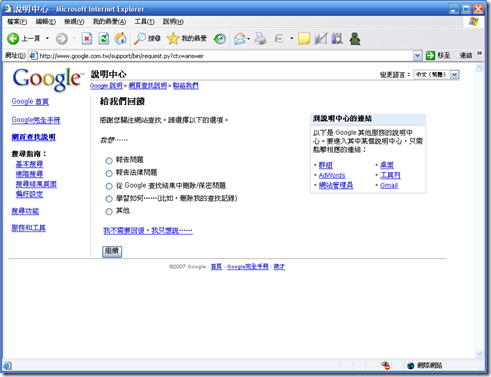Click the Search magnifier toolbar icon

click(x=139, y=39)
